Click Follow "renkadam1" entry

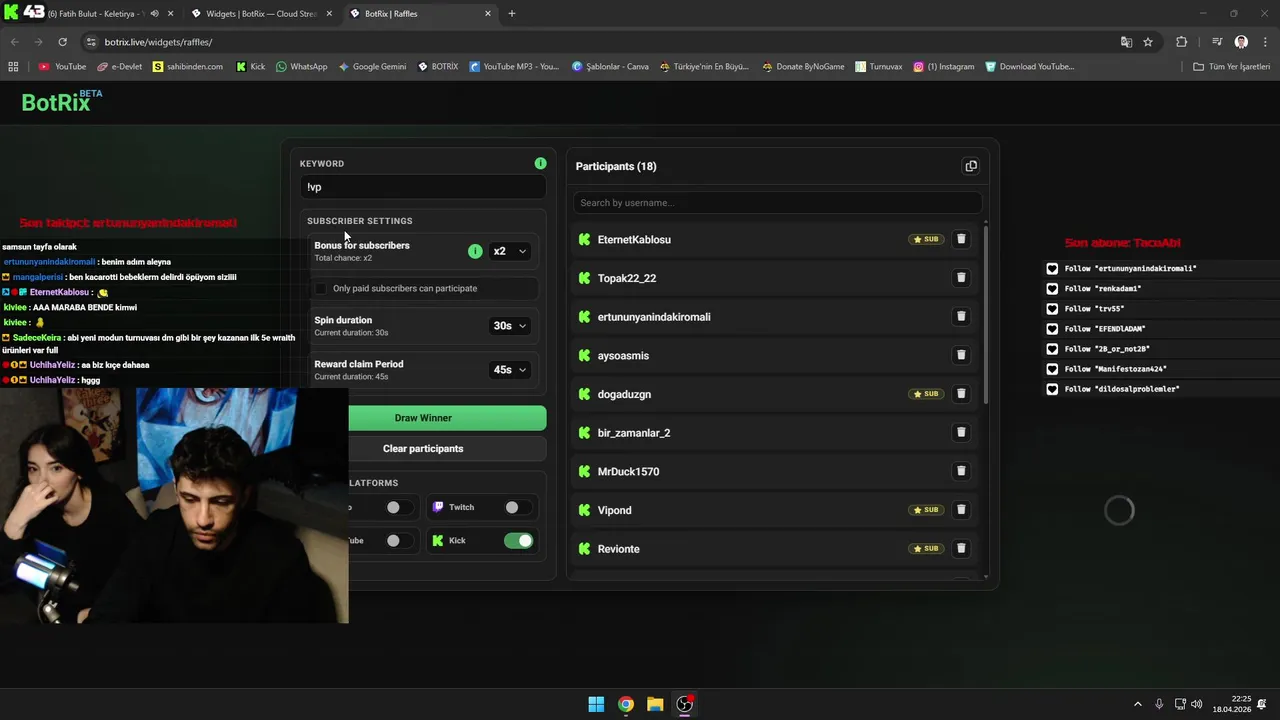click(1102, 289)
